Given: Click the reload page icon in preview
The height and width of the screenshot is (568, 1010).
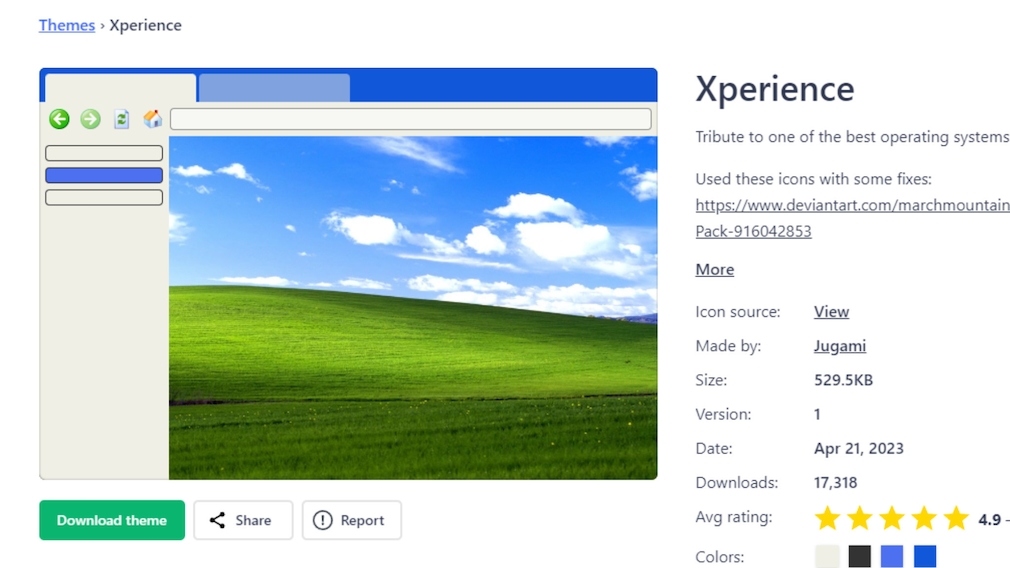Looking at the screenshot, I should point(121,119).
